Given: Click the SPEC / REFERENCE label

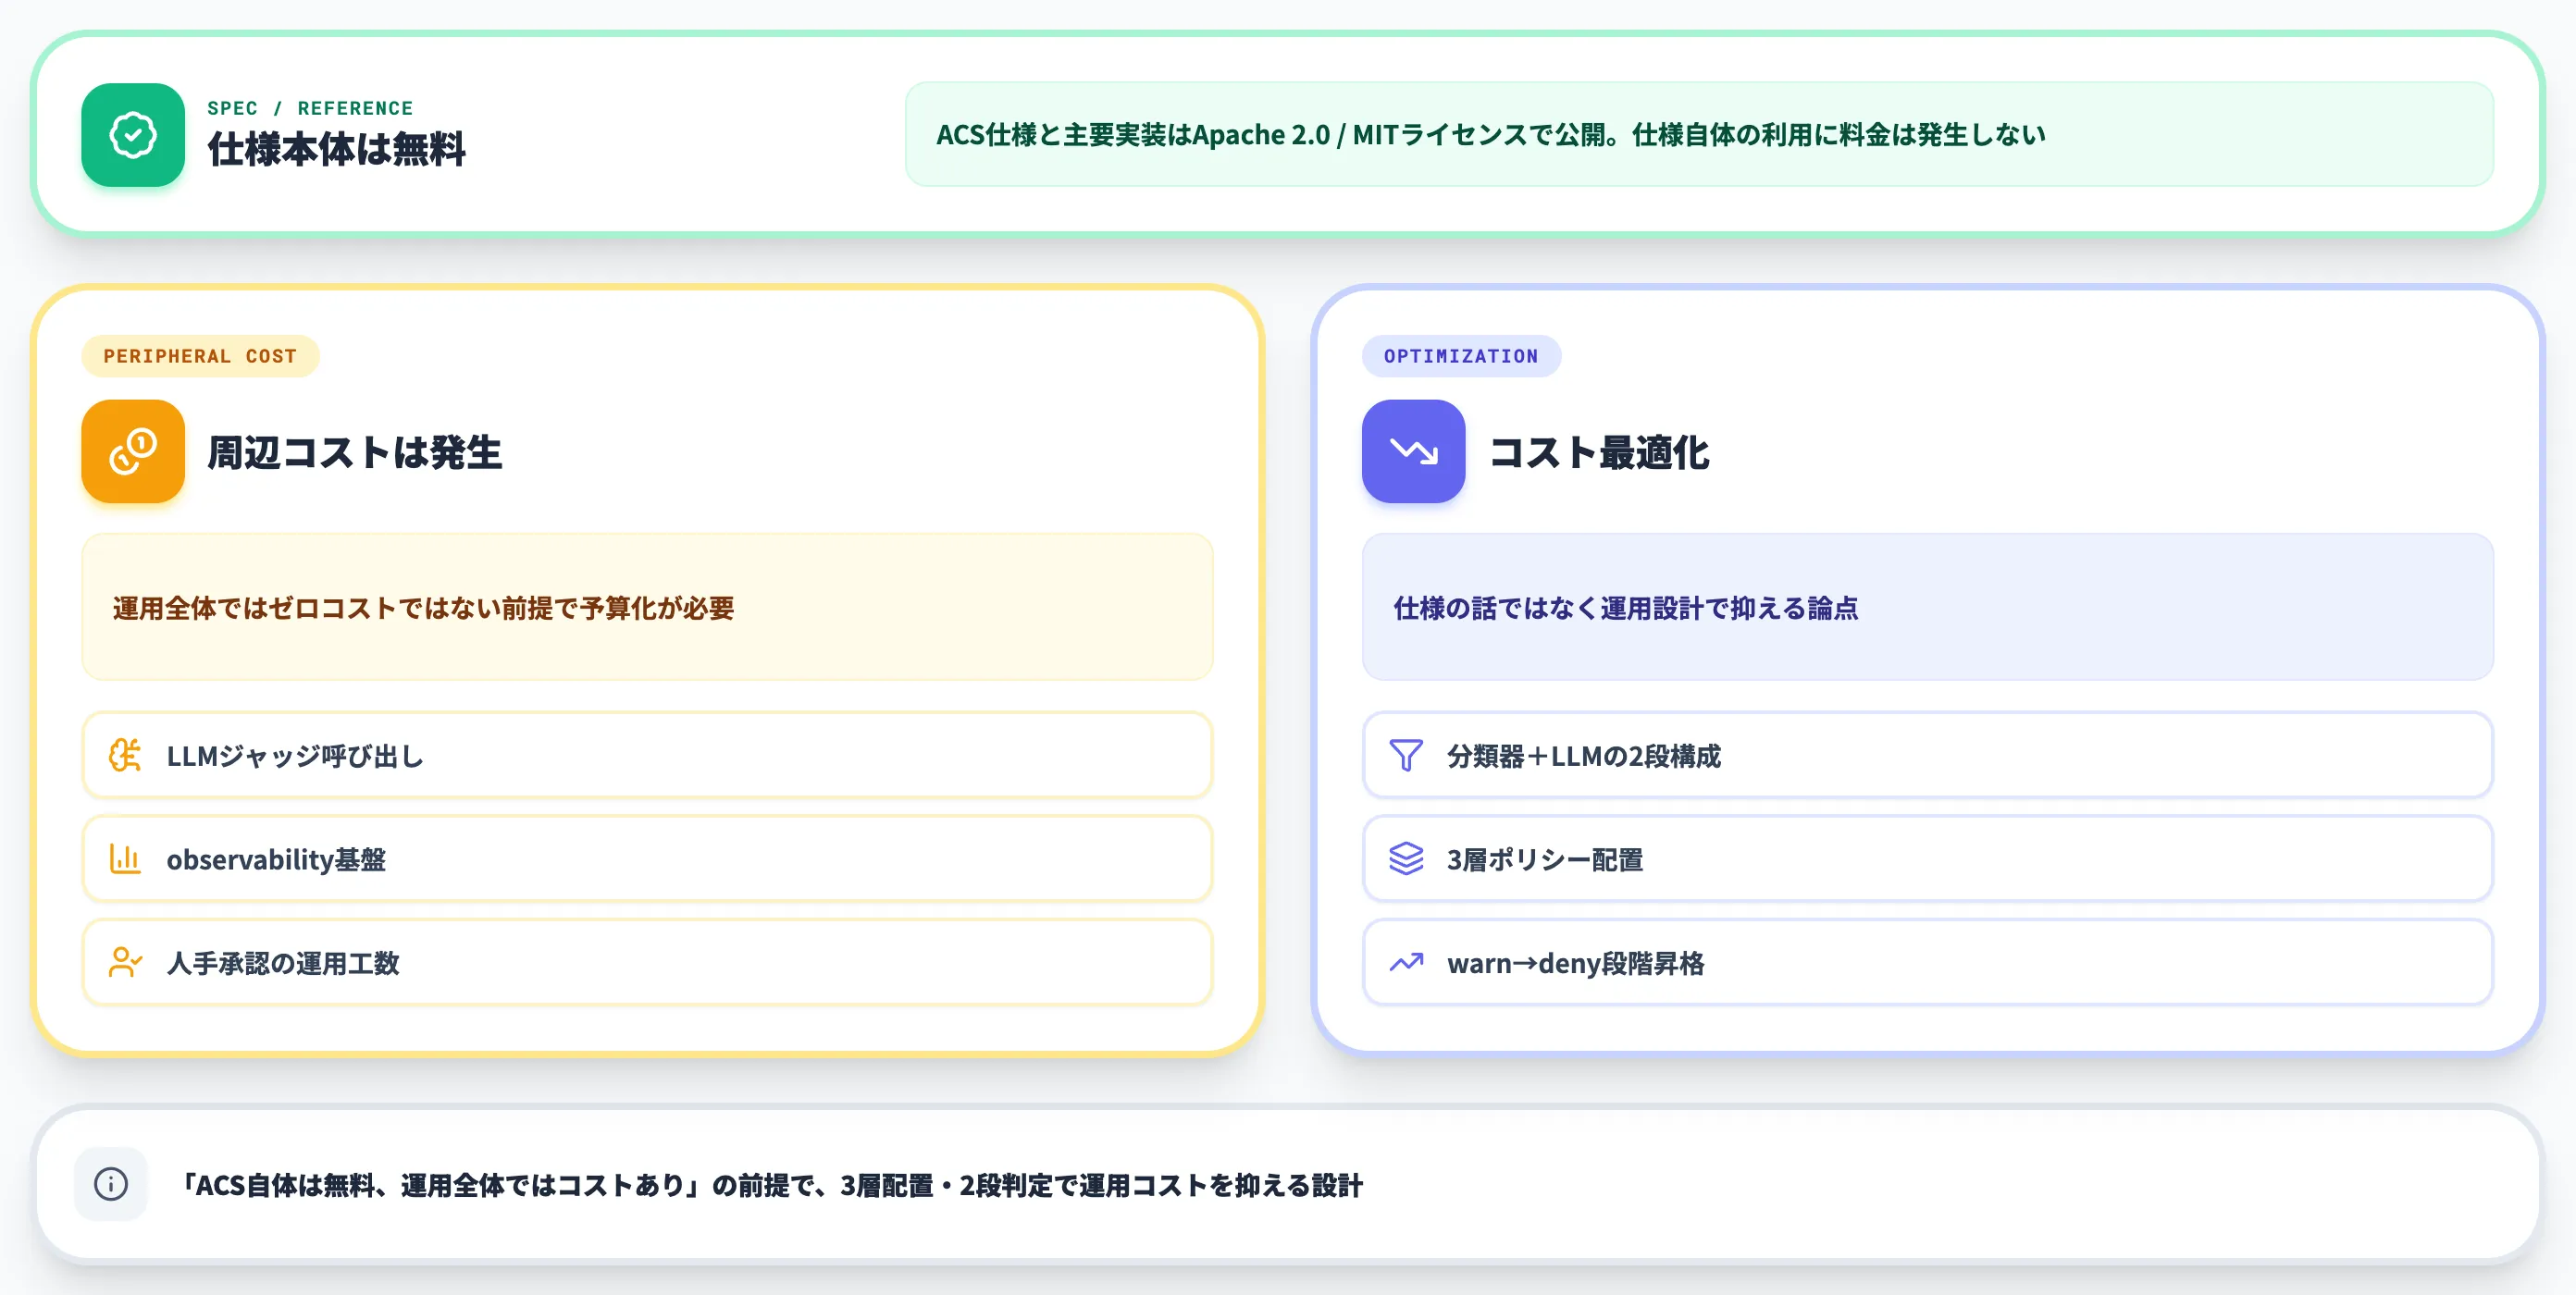Looking at the screenshot, I should 310,108.
